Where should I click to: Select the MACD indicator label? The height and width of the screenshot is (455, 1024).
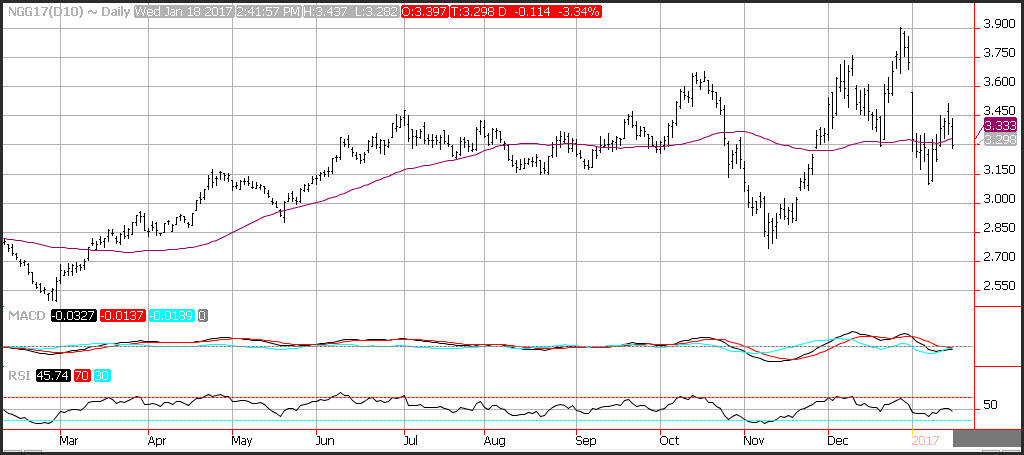[x=26, y=315]
